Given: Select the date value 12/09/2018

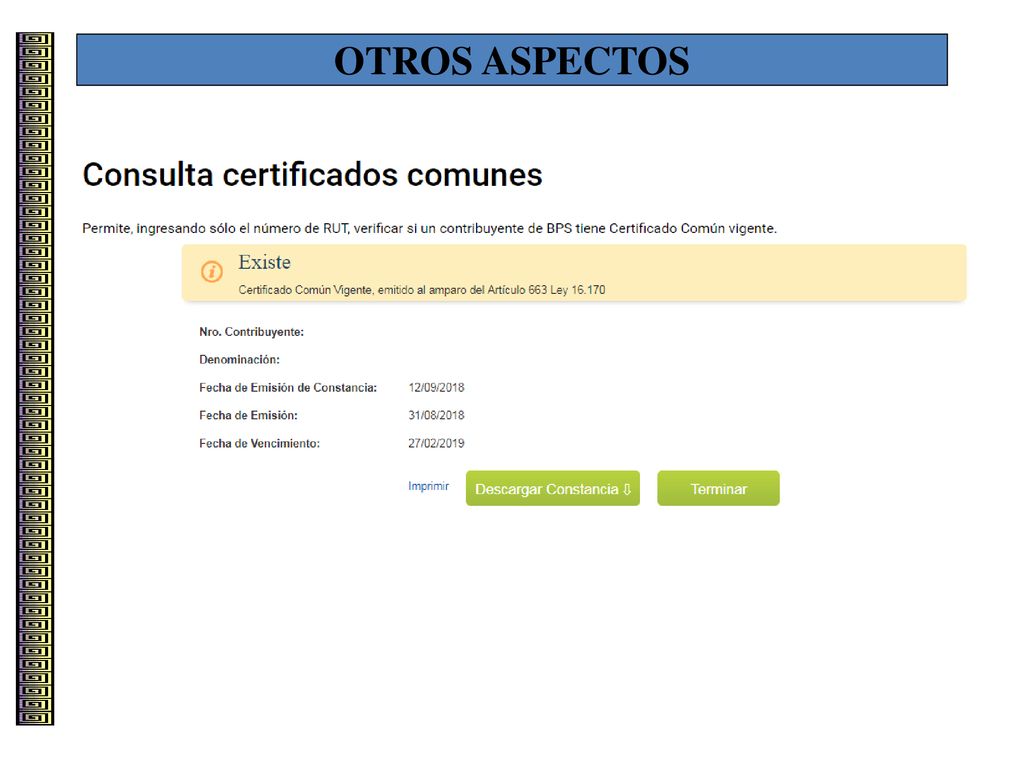Looking at the screenshot, I should click(x=436, y=387).
